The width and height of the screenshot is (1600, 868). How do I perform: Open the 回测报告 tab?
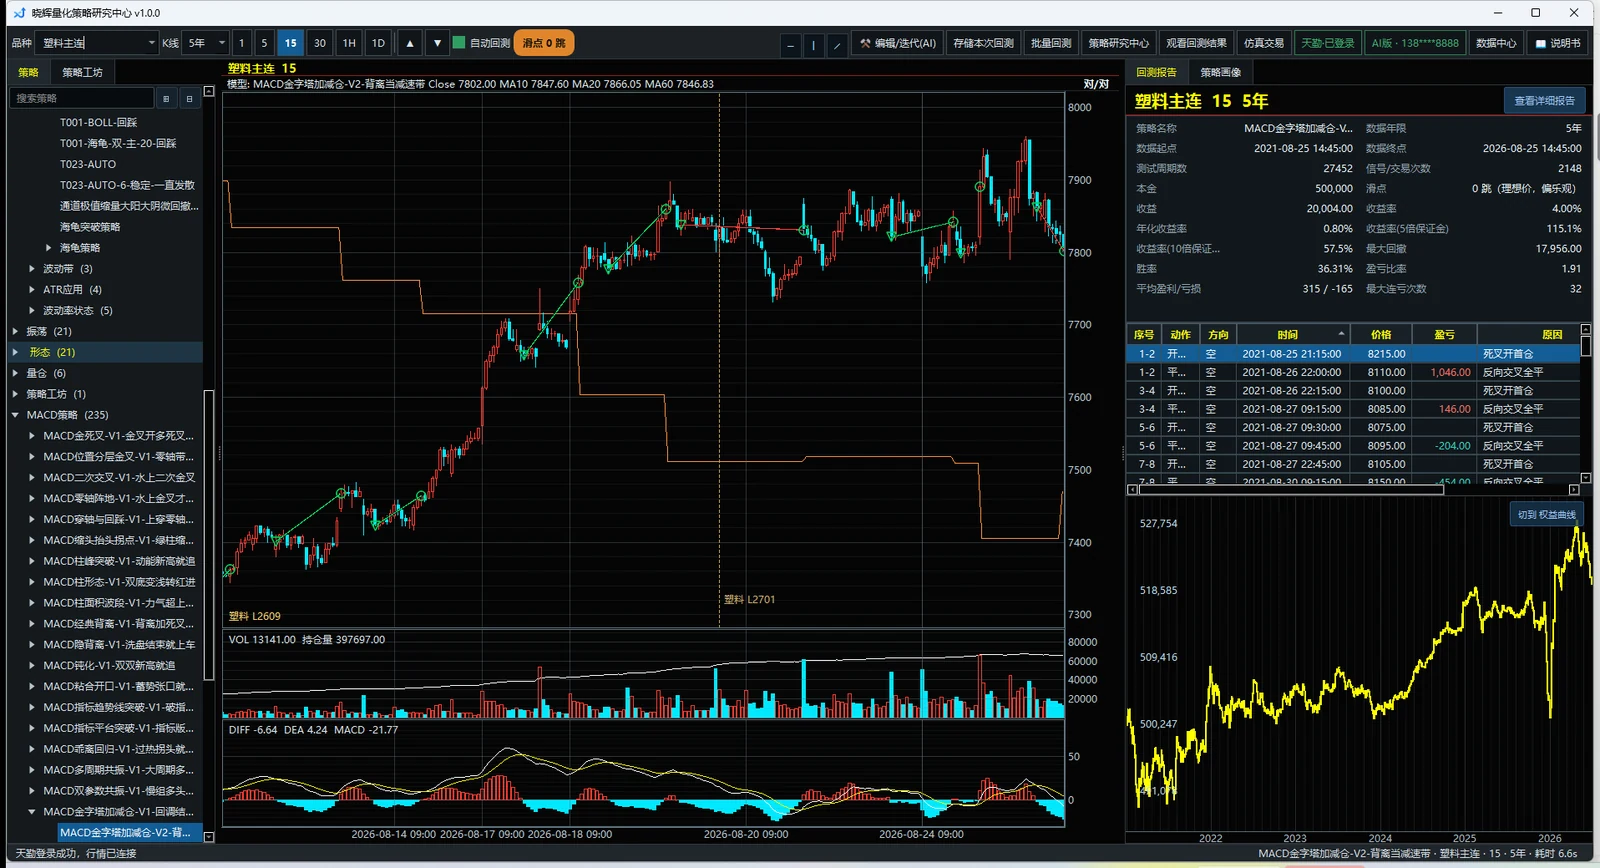[1156, 72]
